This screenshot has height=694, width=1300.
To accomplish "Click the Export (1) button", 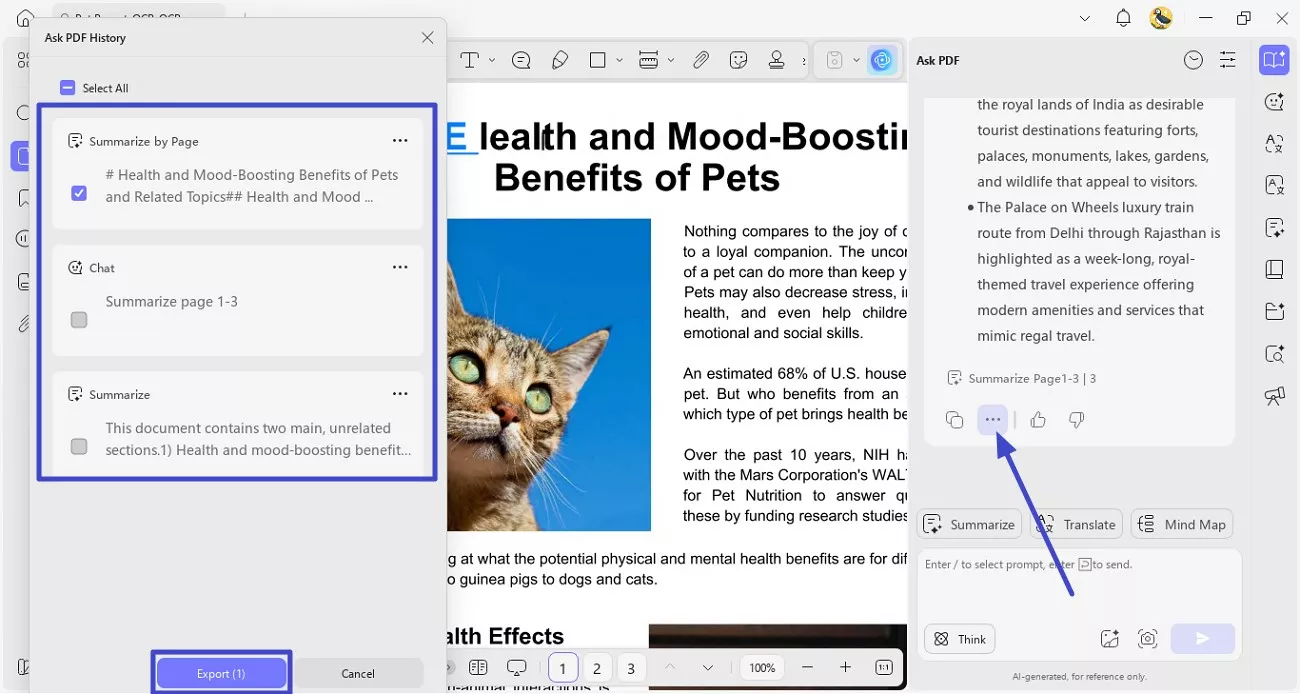I will pyautogui.click(x=221, y=673).
